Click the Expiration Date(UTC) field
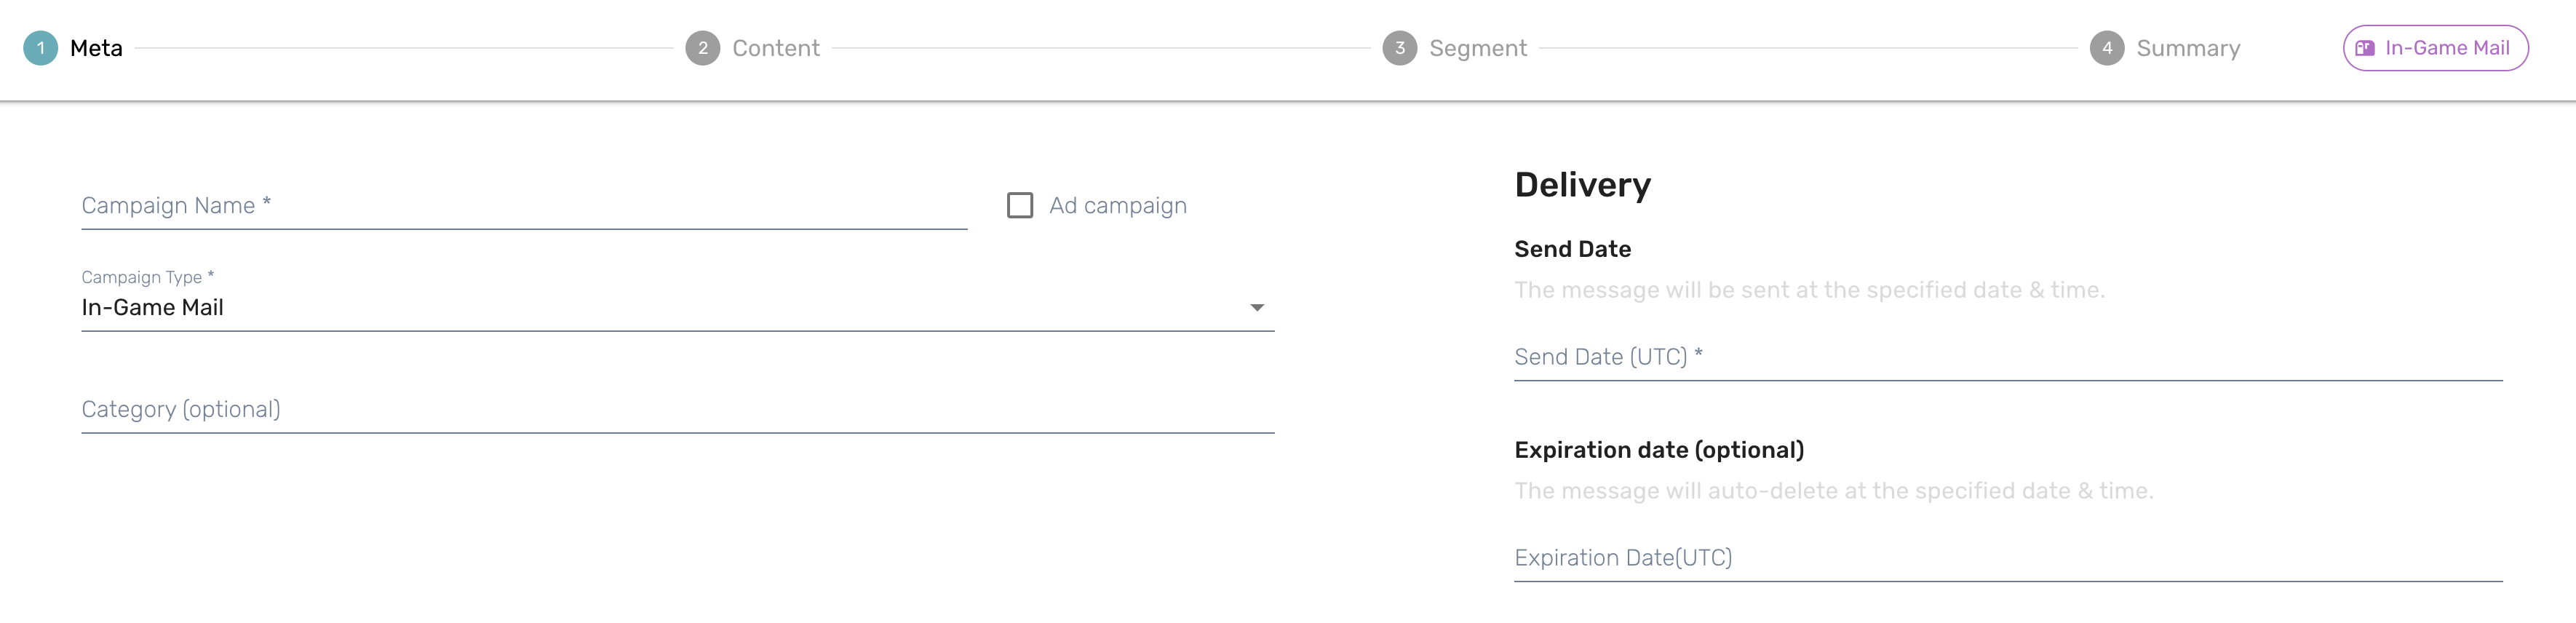Screen dimensions: 2576x623 (x=2007, y=558)
